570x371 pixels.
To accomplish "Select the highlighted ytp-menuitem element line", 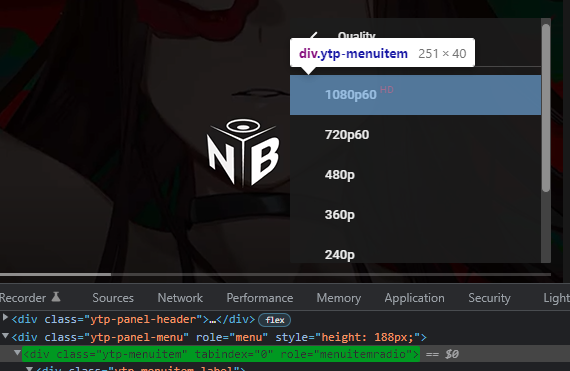I will pos(221,354).
